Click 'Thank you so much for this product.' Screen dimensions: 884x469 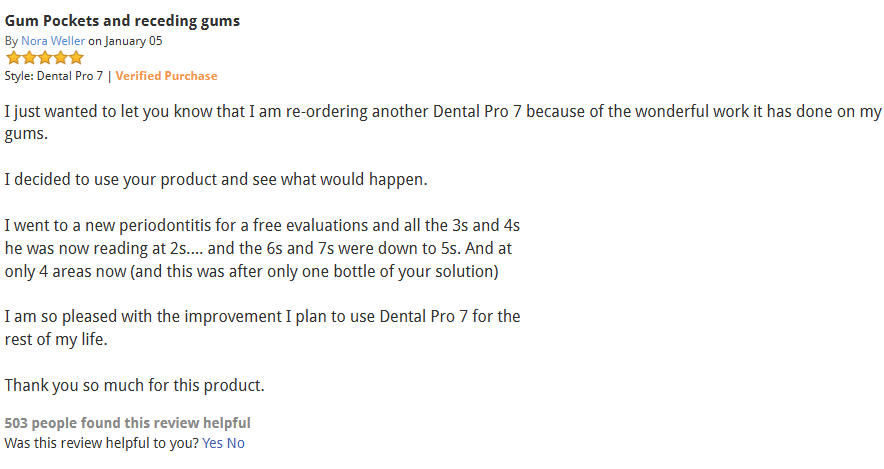click(134, 385)
